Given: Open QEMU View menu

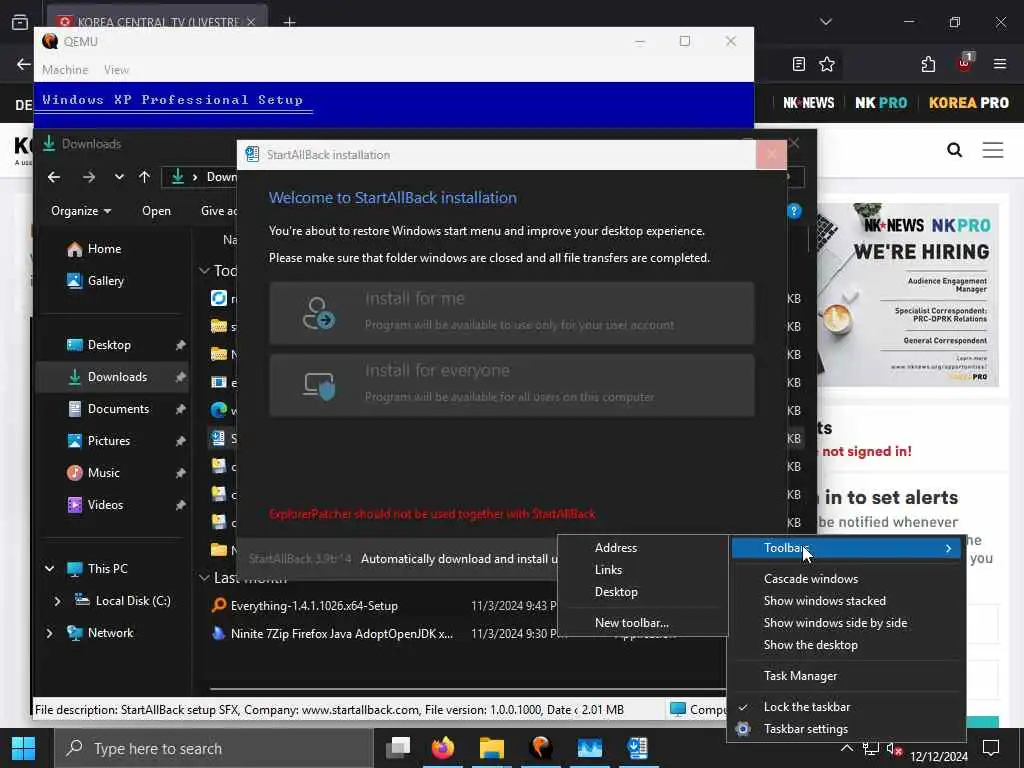Looking at the screenshot, I should pyautogui.click(x=116, y=70).
